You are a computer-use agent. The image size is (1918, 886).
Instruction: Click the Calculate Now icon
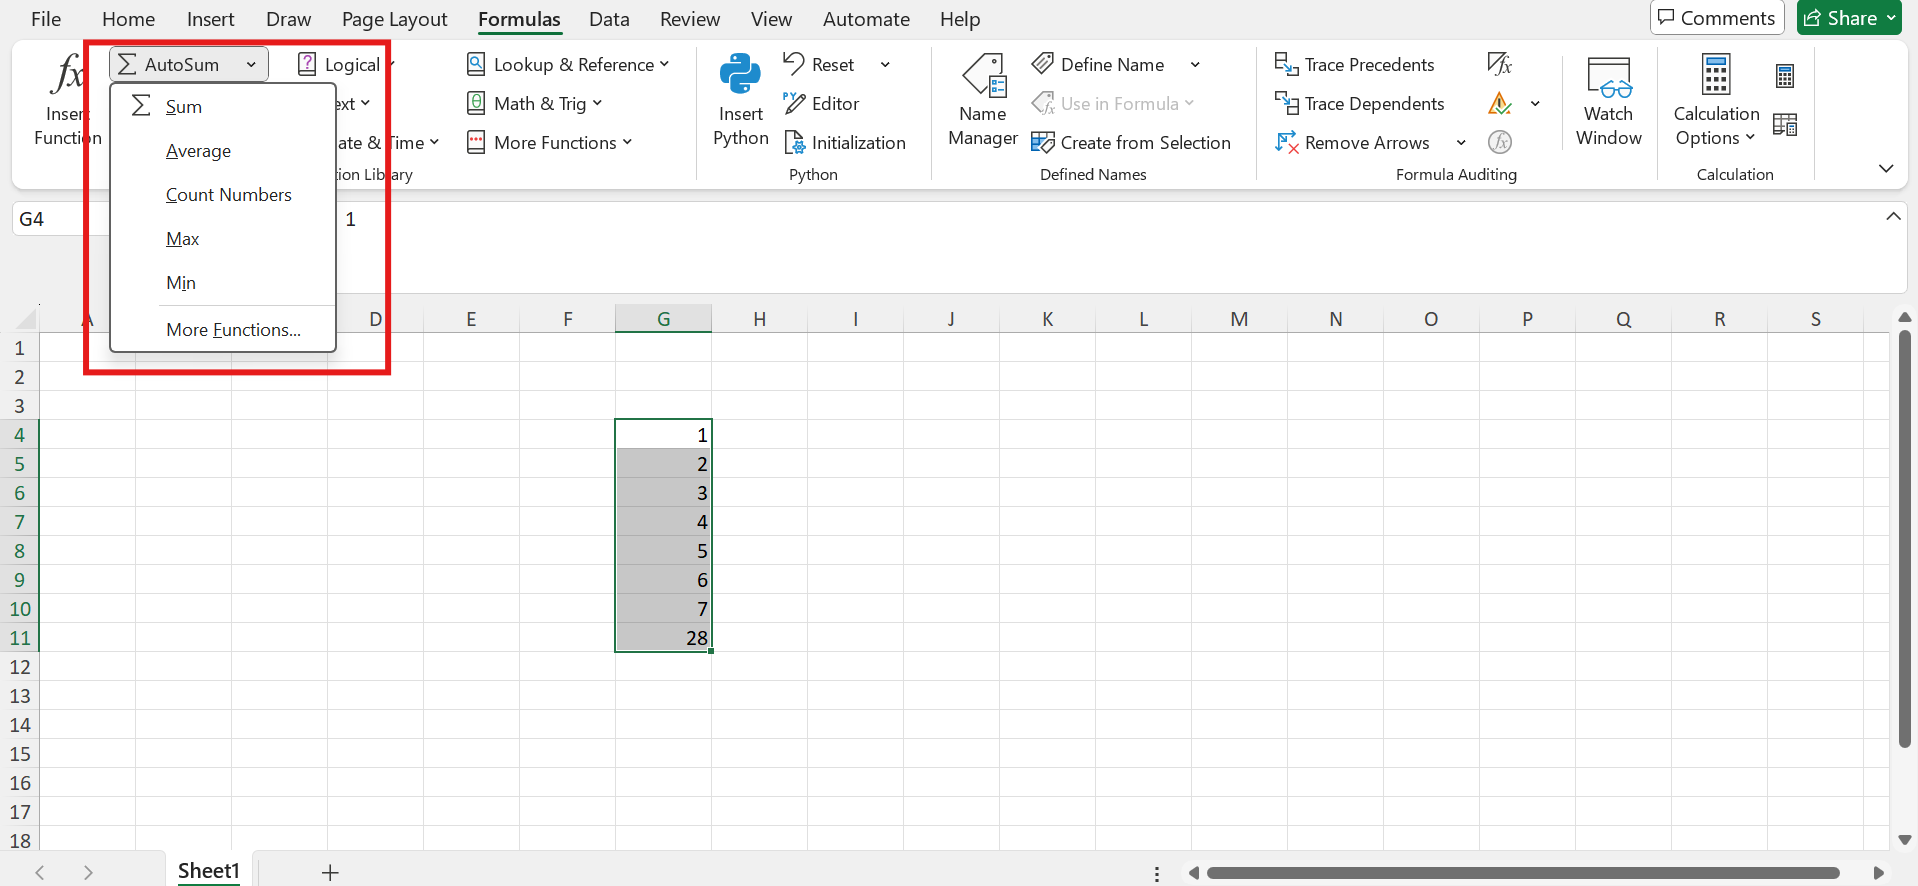coord(1785,76)
